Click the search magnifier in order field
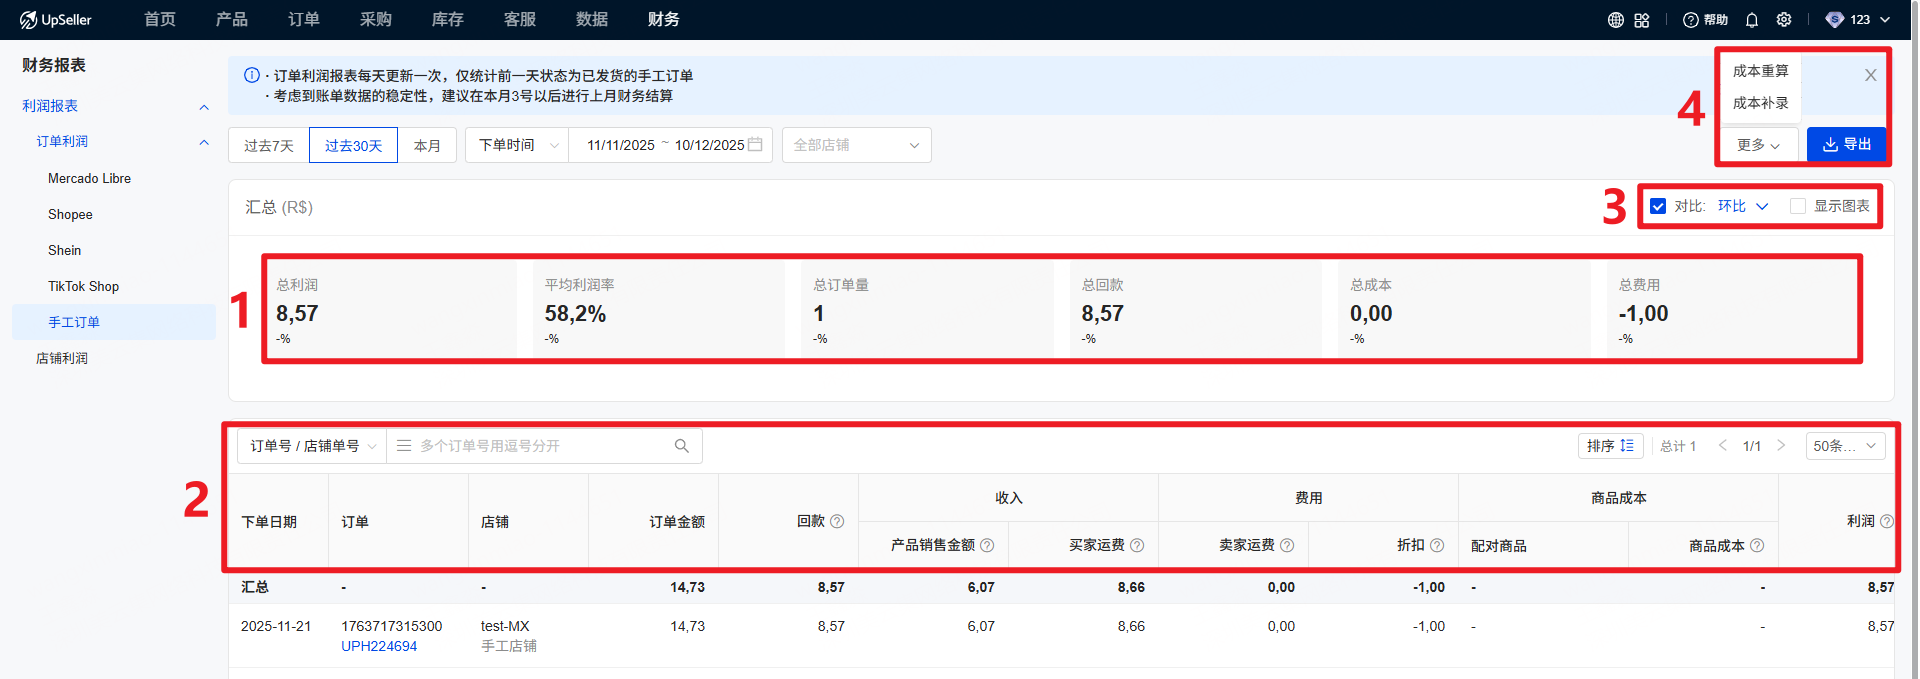Viewport: 1920px width, 679px height. pos(682,446)
